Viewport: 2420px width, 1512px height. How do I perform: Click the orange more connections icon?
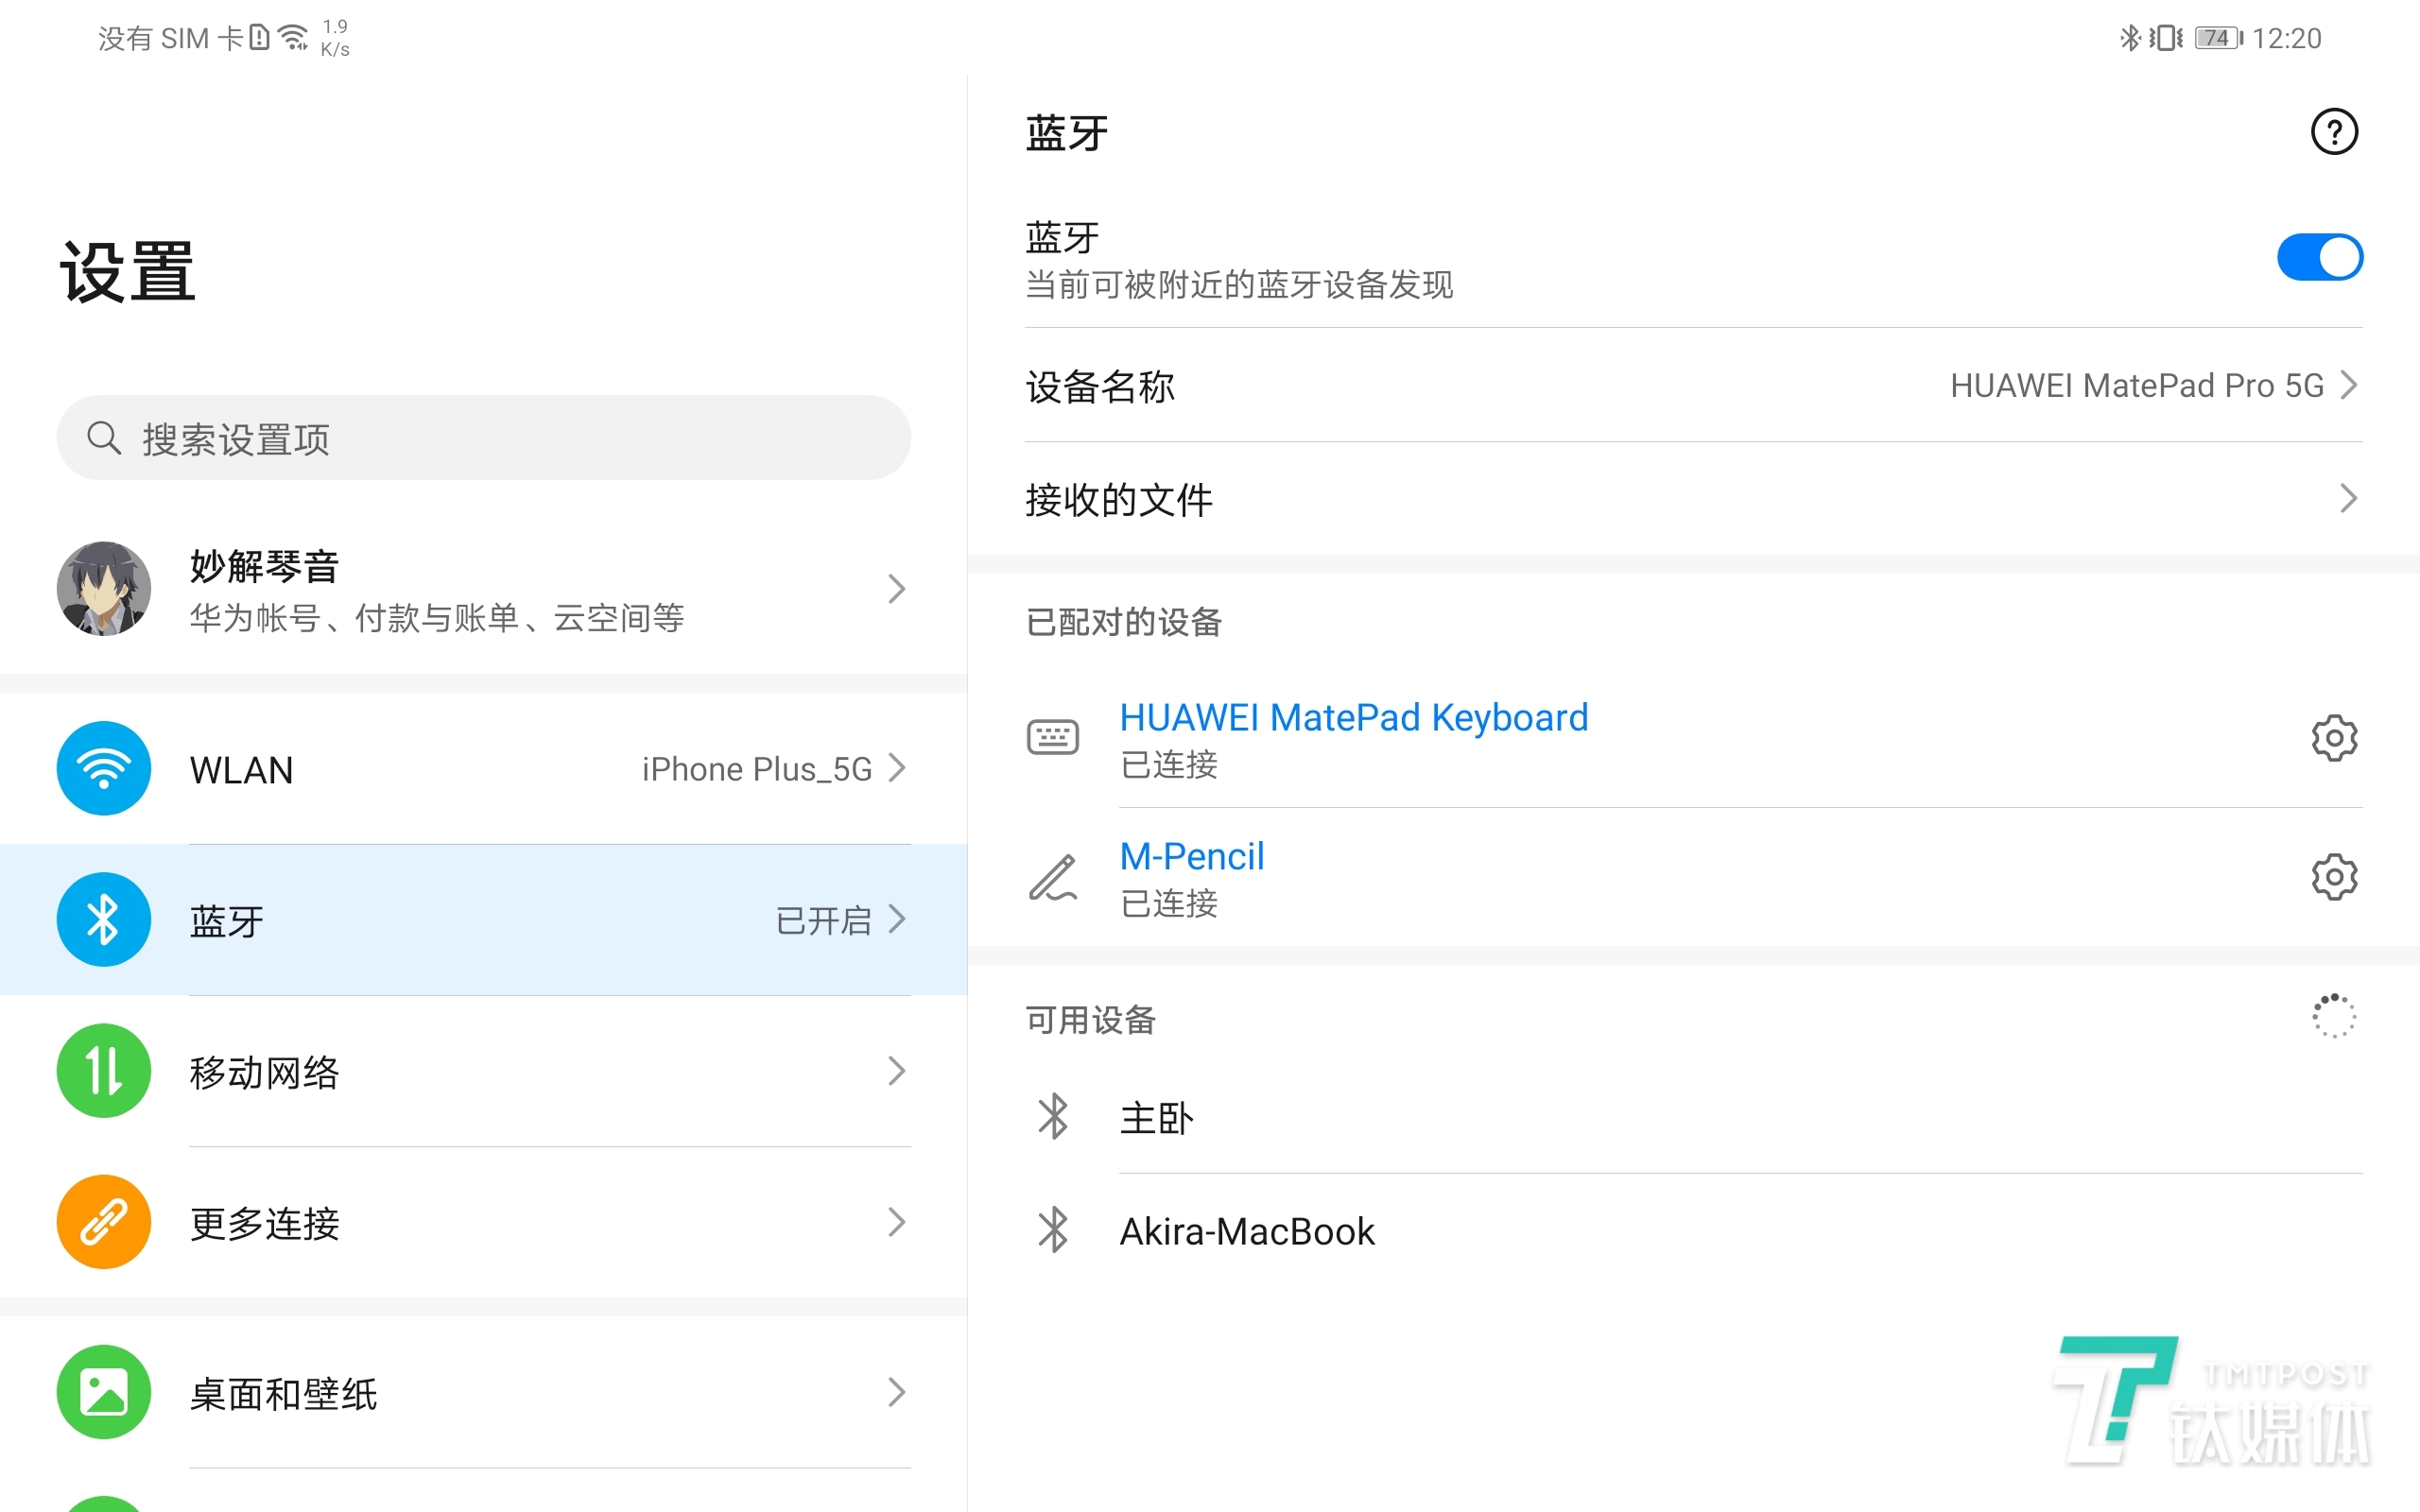pyautogui.click(x=103, y=1221)
